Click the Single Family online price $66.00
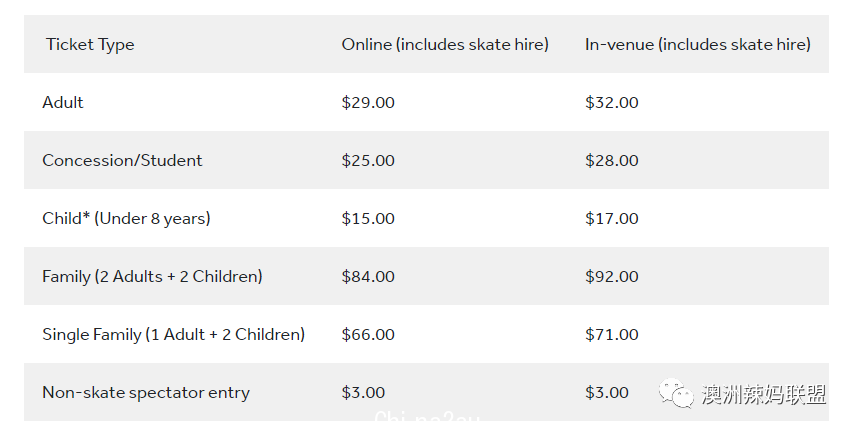This screenshot has height=433, width=854. 368,334
